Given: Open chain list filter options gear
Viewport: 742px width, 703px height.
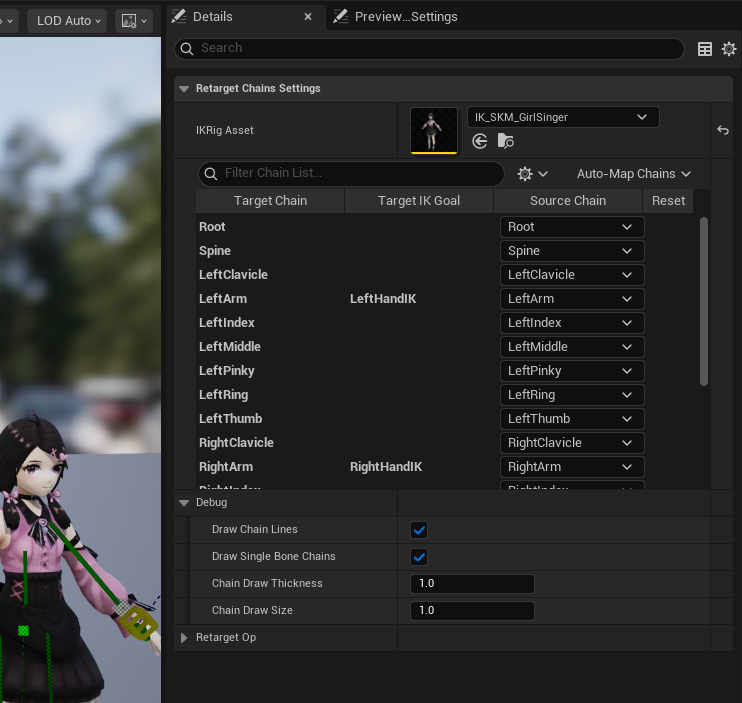Looking at the screenshot, I should tap(532, 174).
